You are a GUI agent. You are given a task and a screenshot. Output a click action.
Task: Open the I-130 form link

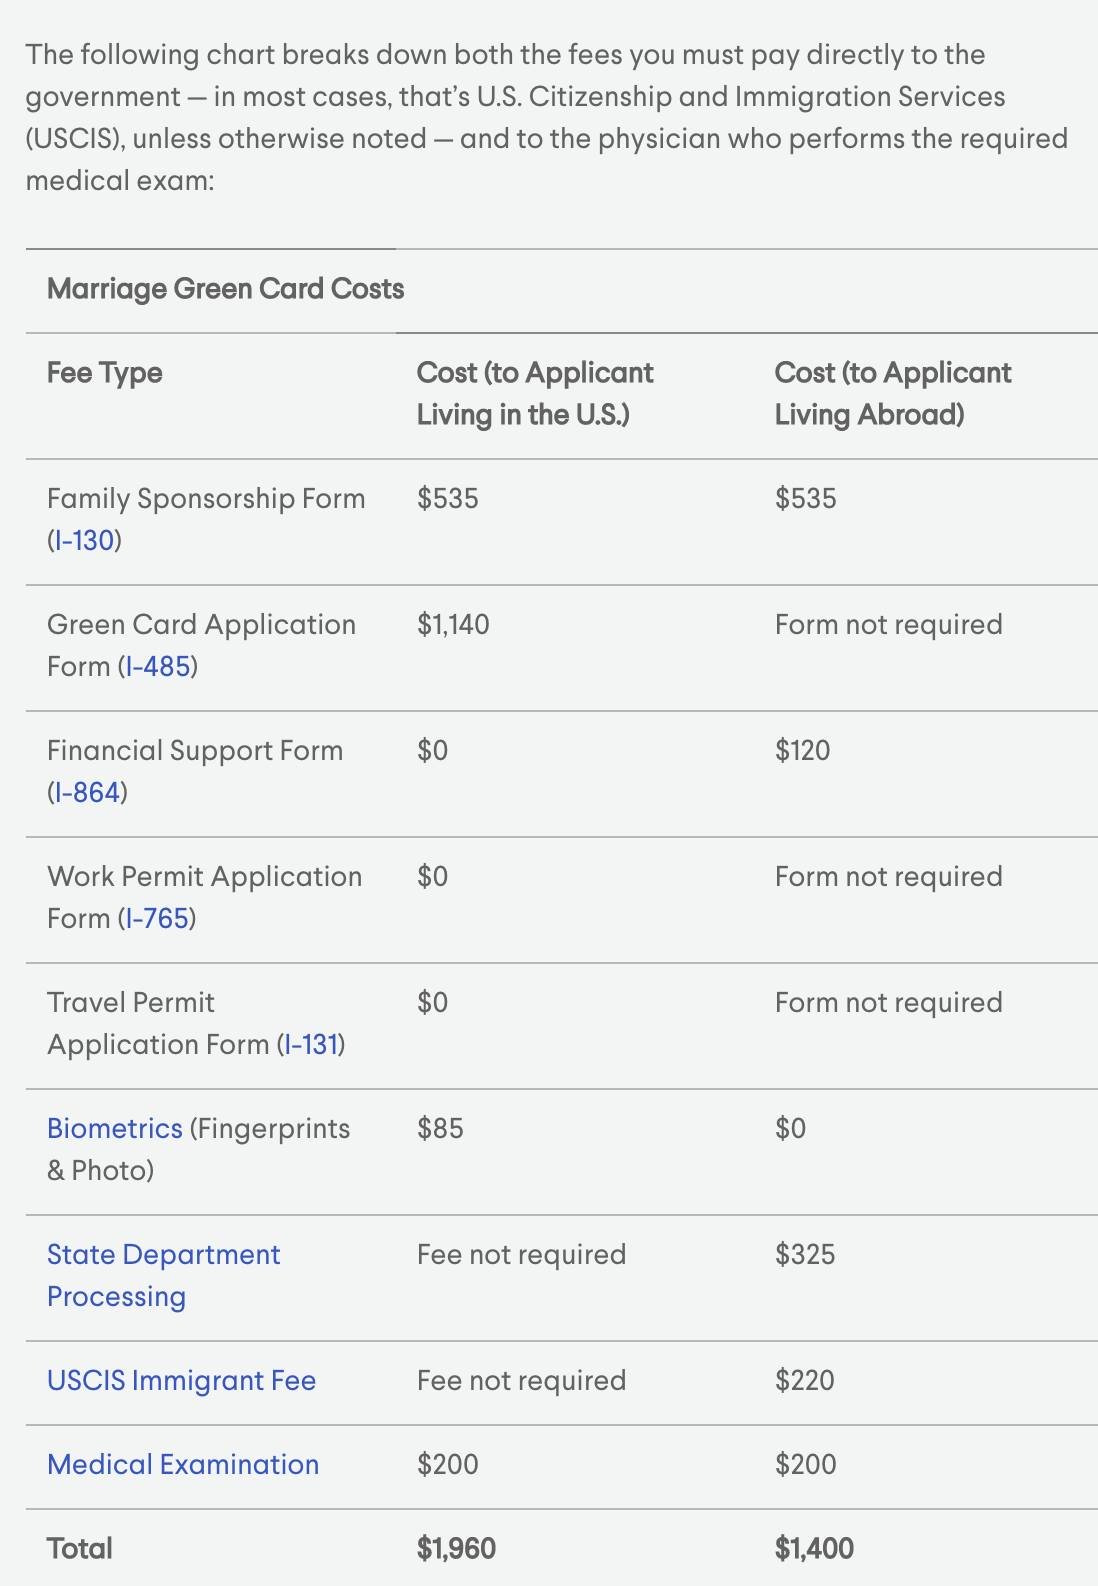click(84, 541)
